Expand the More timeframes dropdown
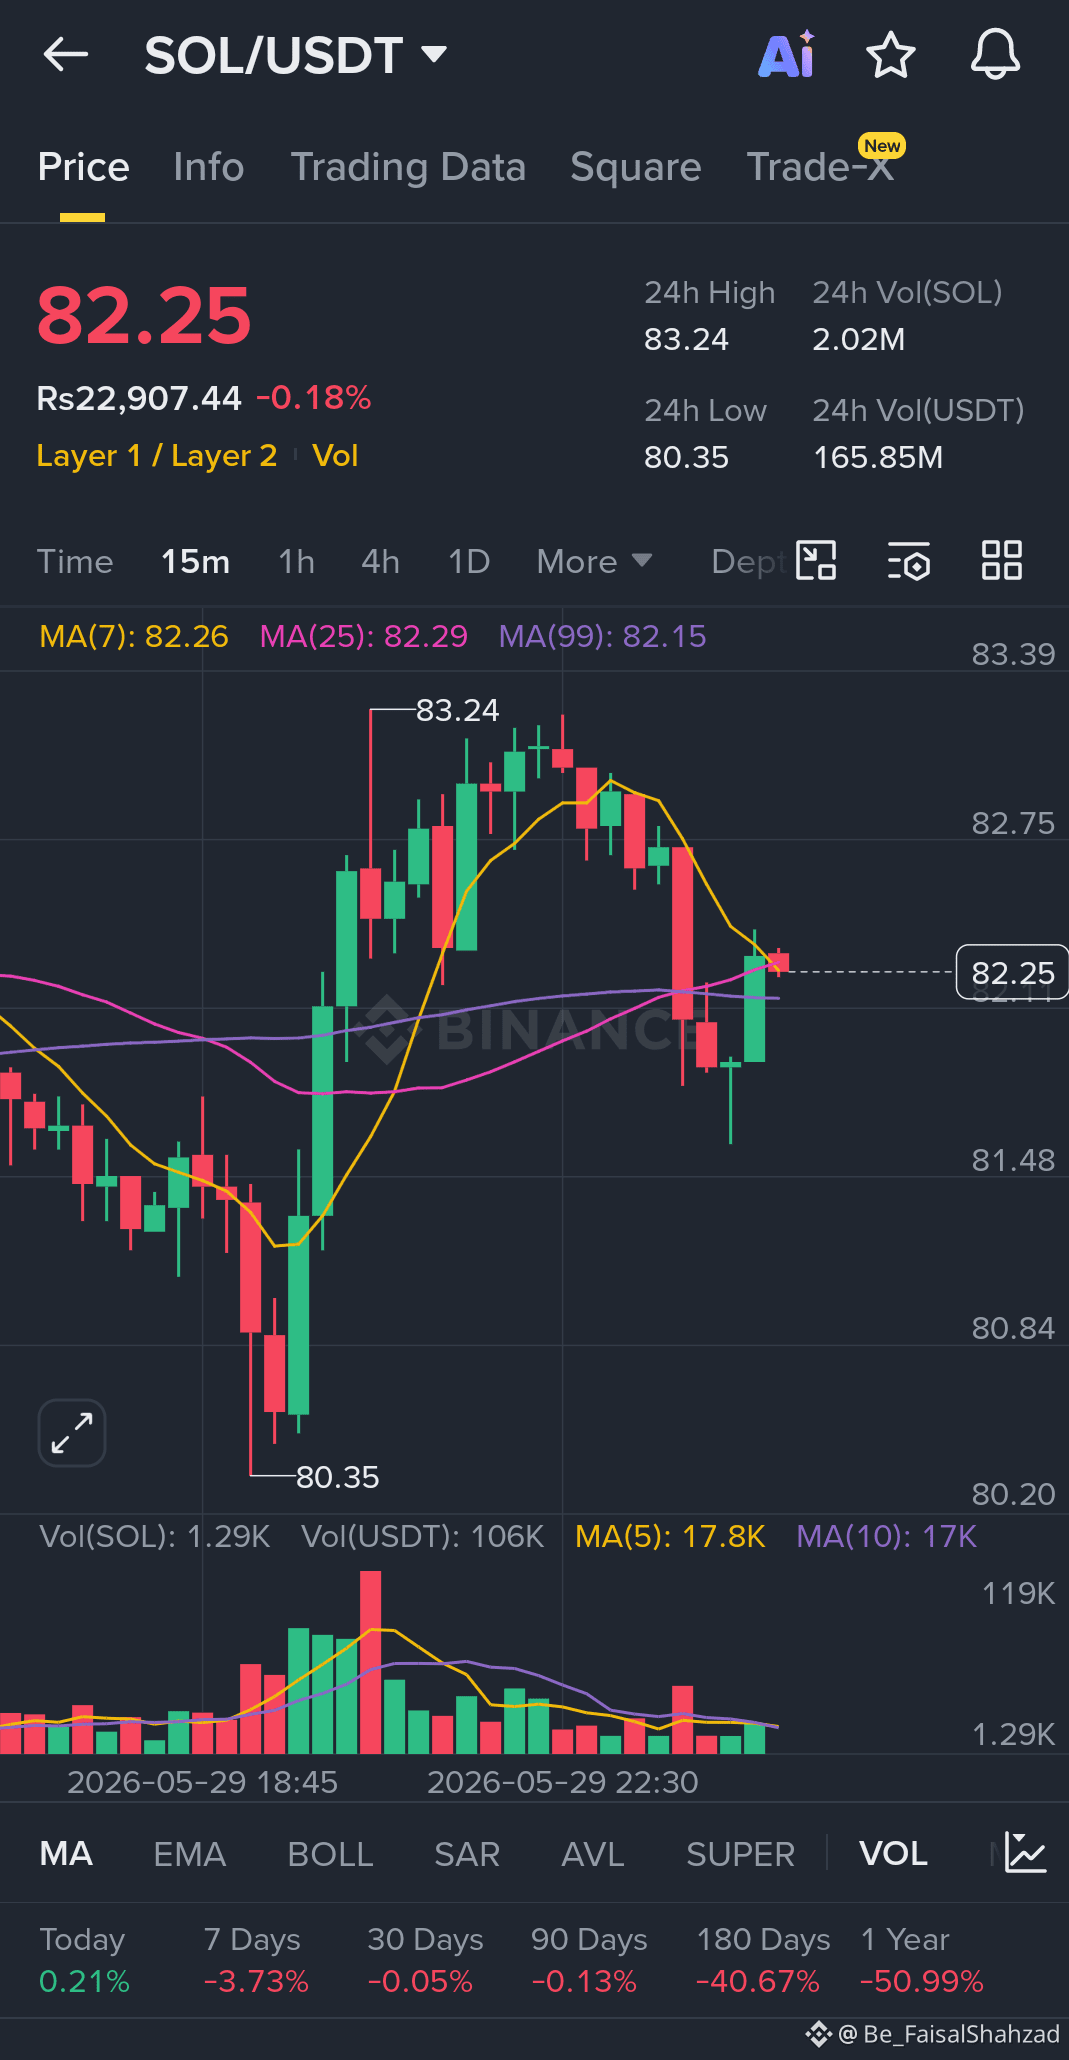Image resolution: width=1069 pixels, height=2060 pixels. click(594, 561)
